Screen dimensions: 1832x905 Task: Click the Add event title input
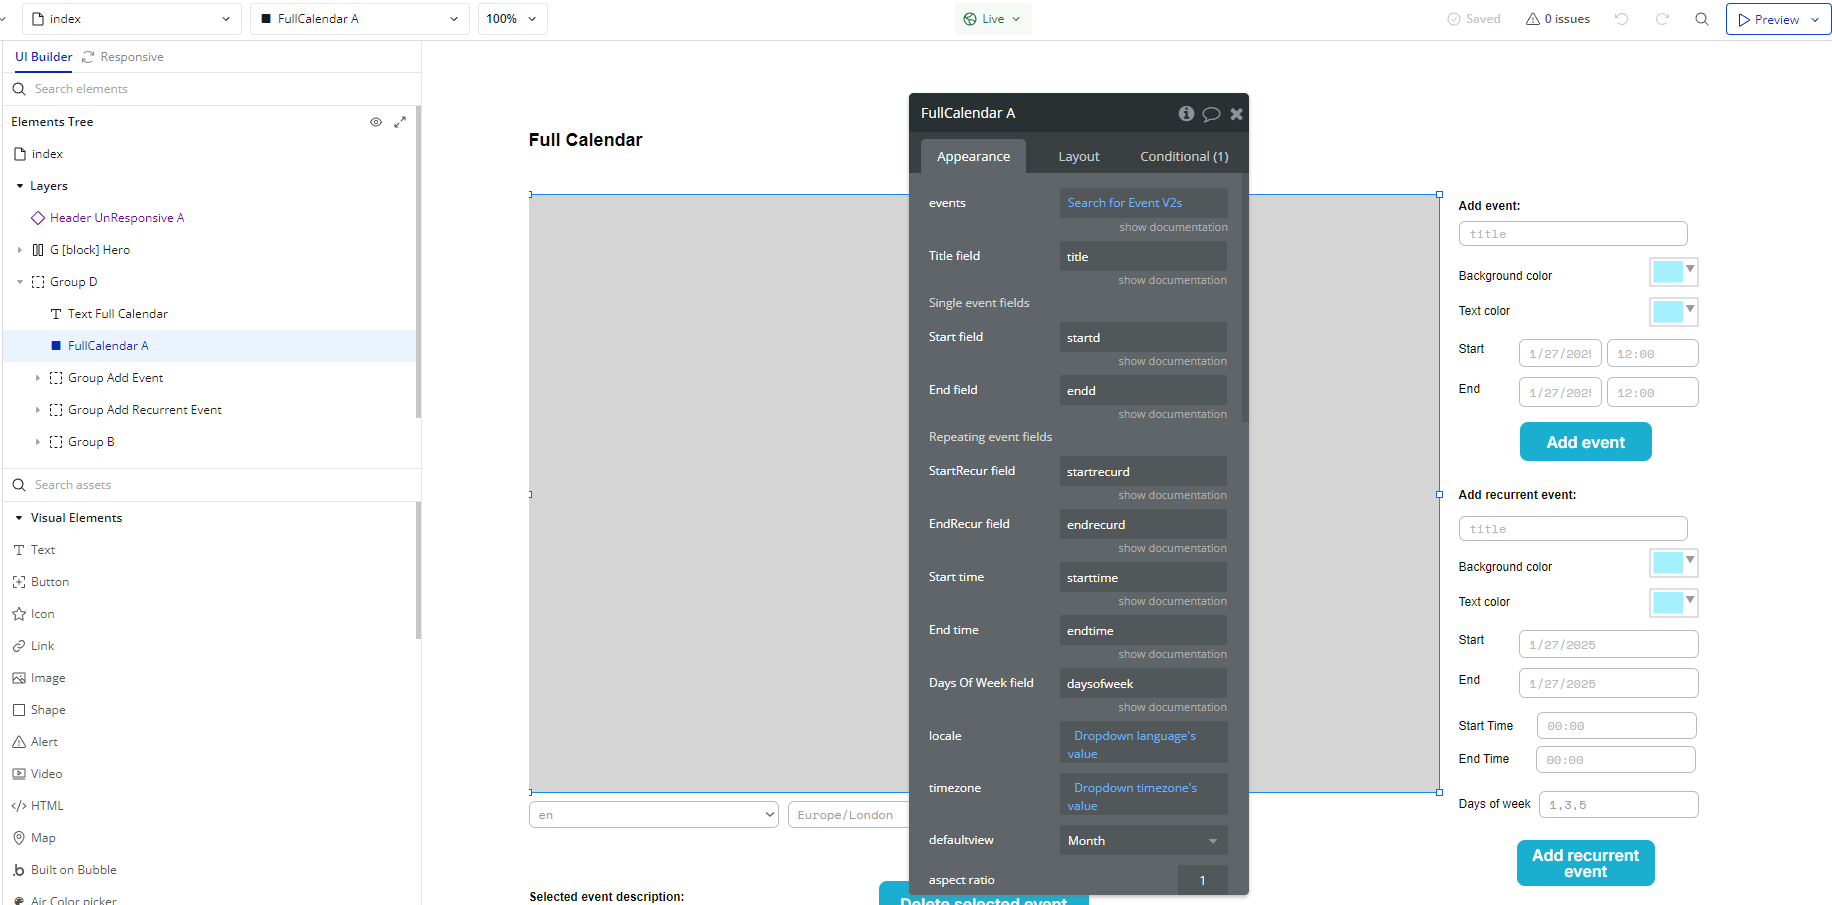1573,234
